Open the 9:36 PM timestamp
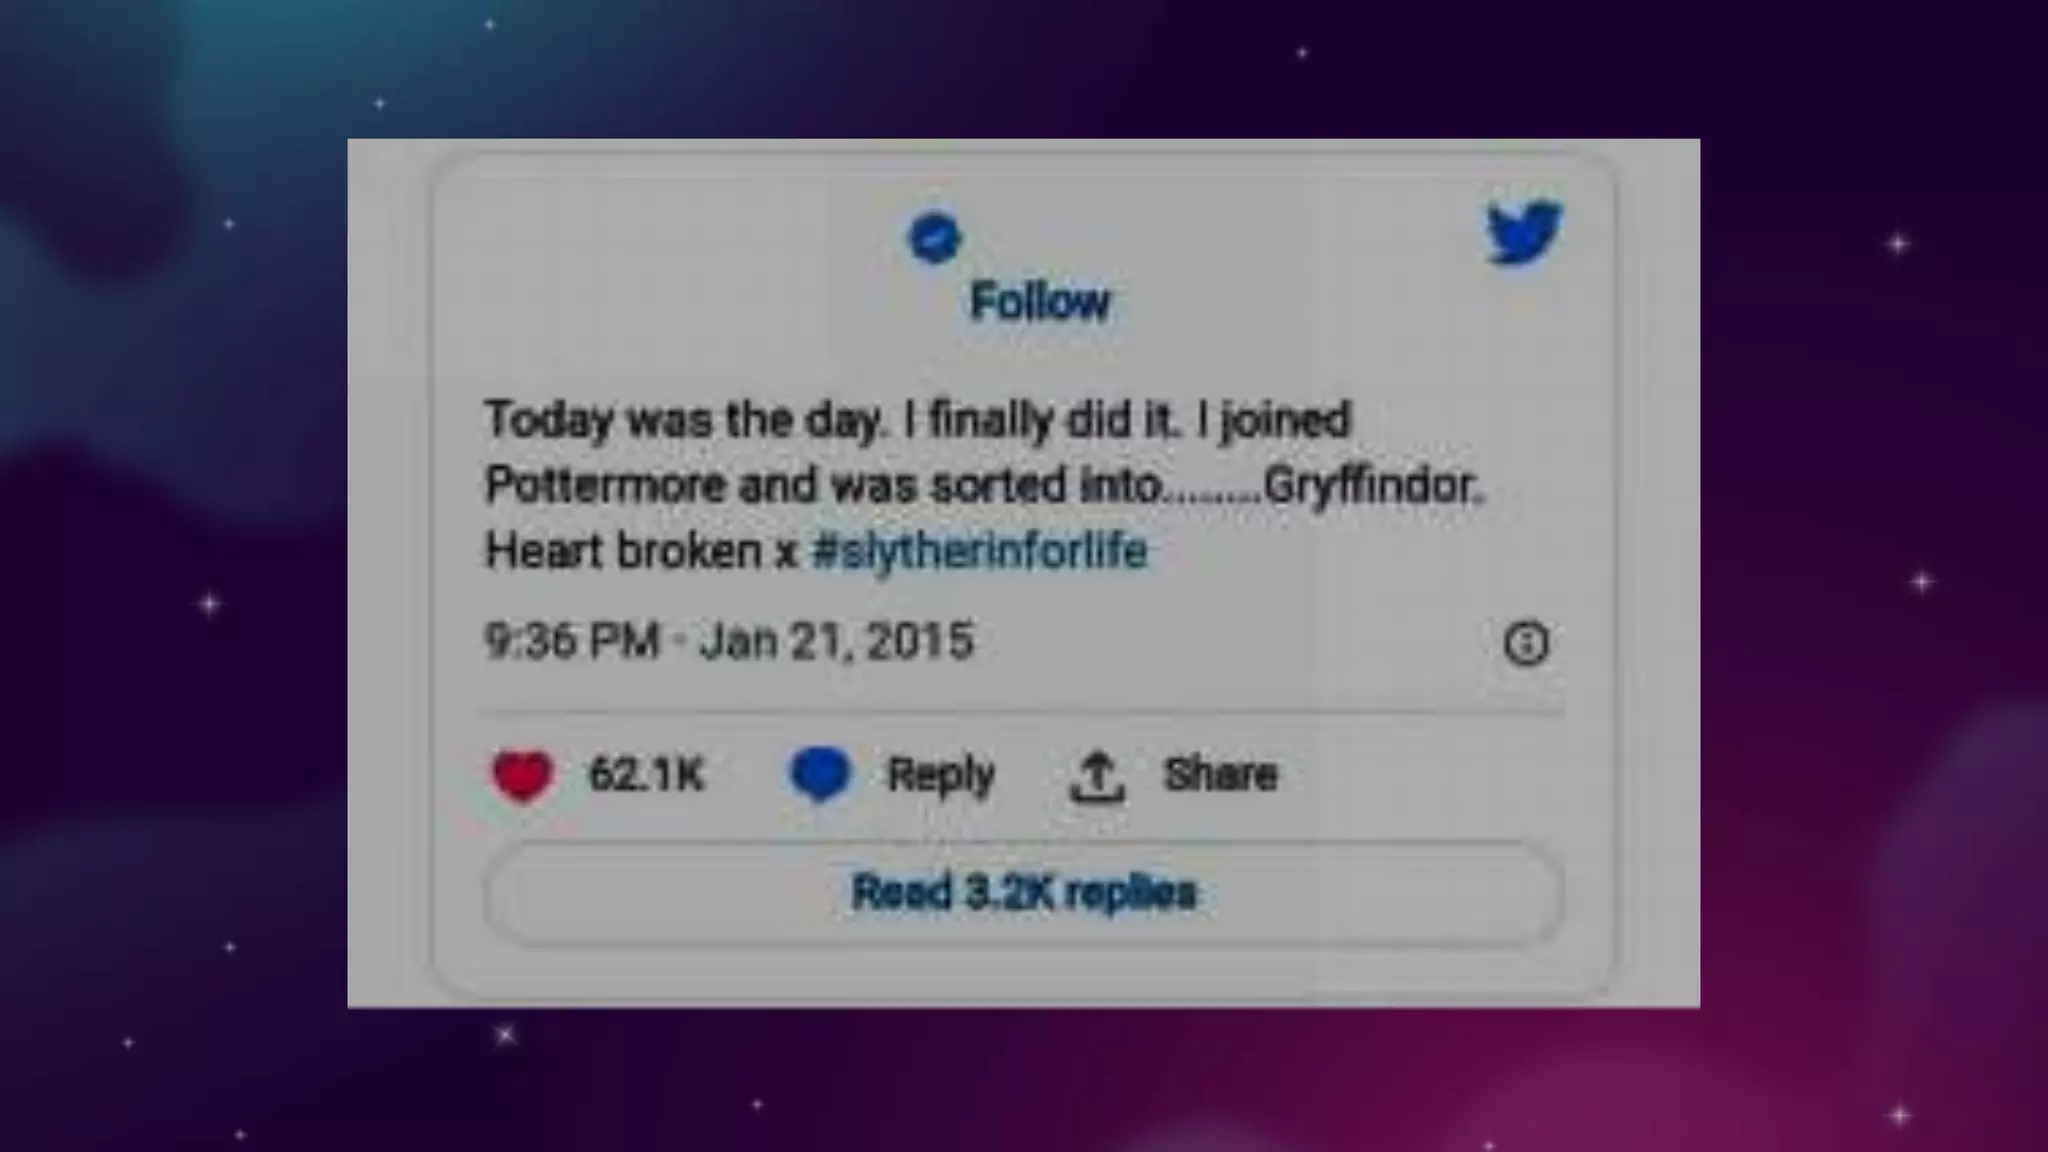The width and height of the screenshot is (2048, 1152). tap(572, 641)
